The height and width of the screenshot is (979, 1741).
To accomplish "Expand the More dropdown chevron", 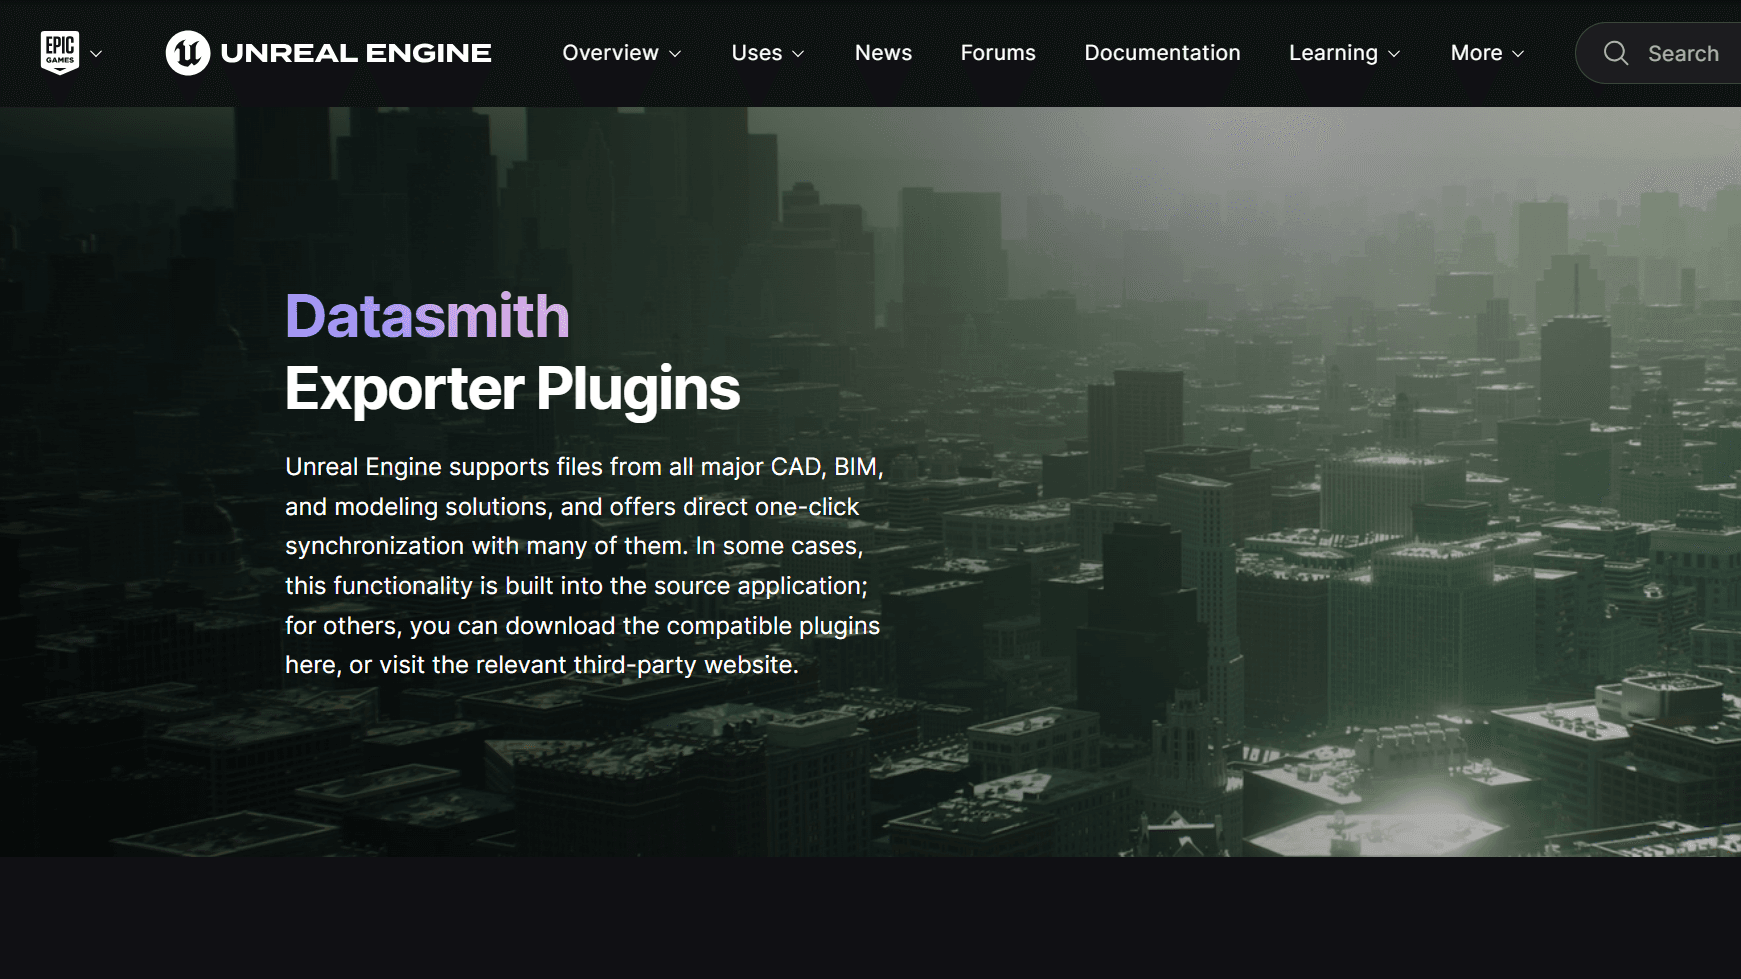I will coord(1518,54).
